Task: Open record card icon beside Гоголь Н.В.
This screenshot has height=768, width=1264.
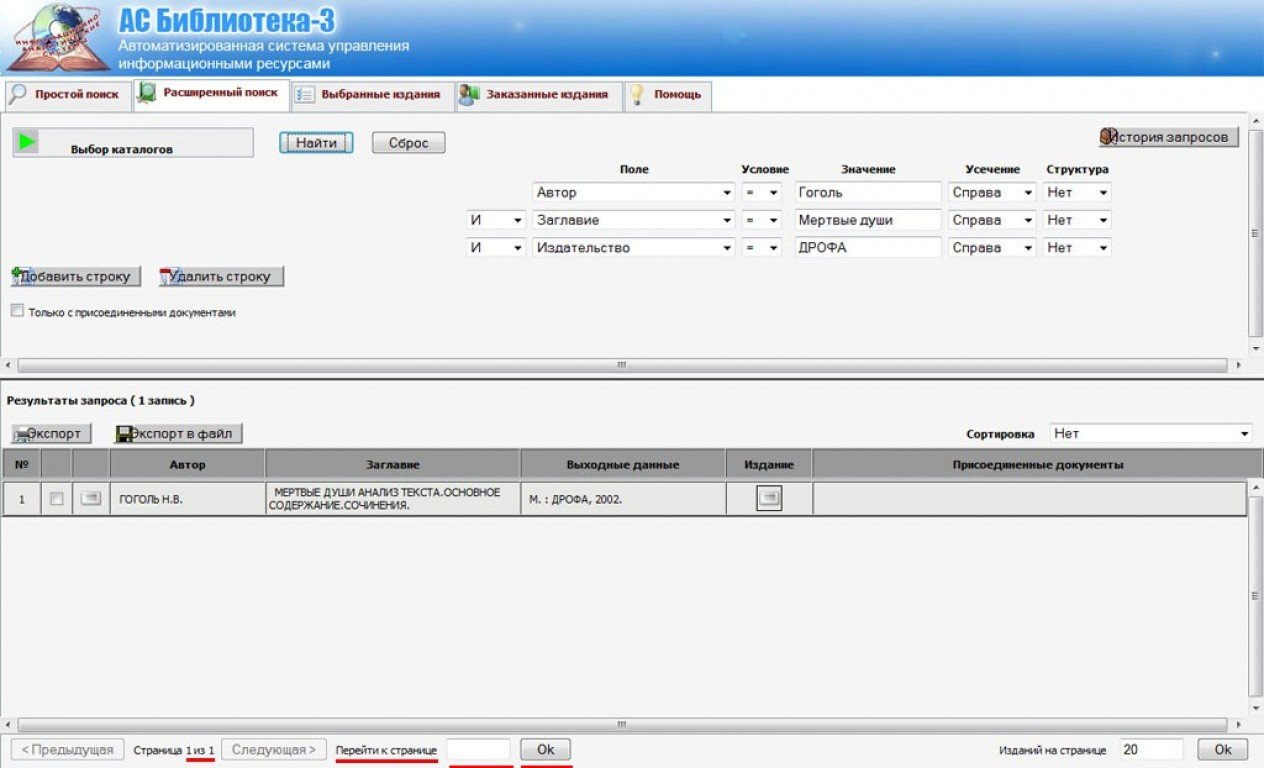Action: click(x=91, y=498)
